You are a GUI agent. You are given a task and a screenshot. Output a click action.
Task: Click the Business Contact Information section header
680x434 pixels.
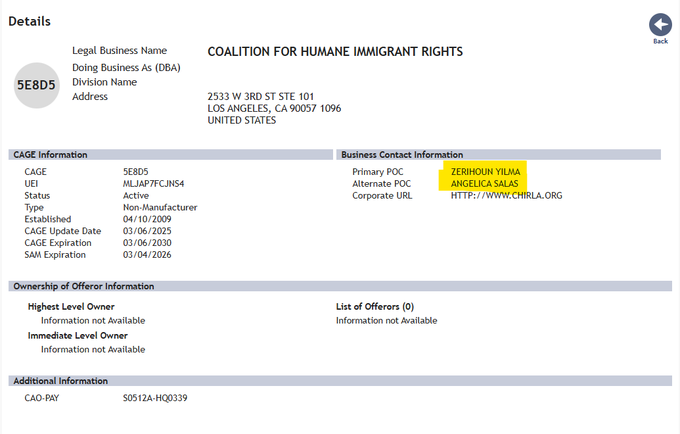coord(402,155)
